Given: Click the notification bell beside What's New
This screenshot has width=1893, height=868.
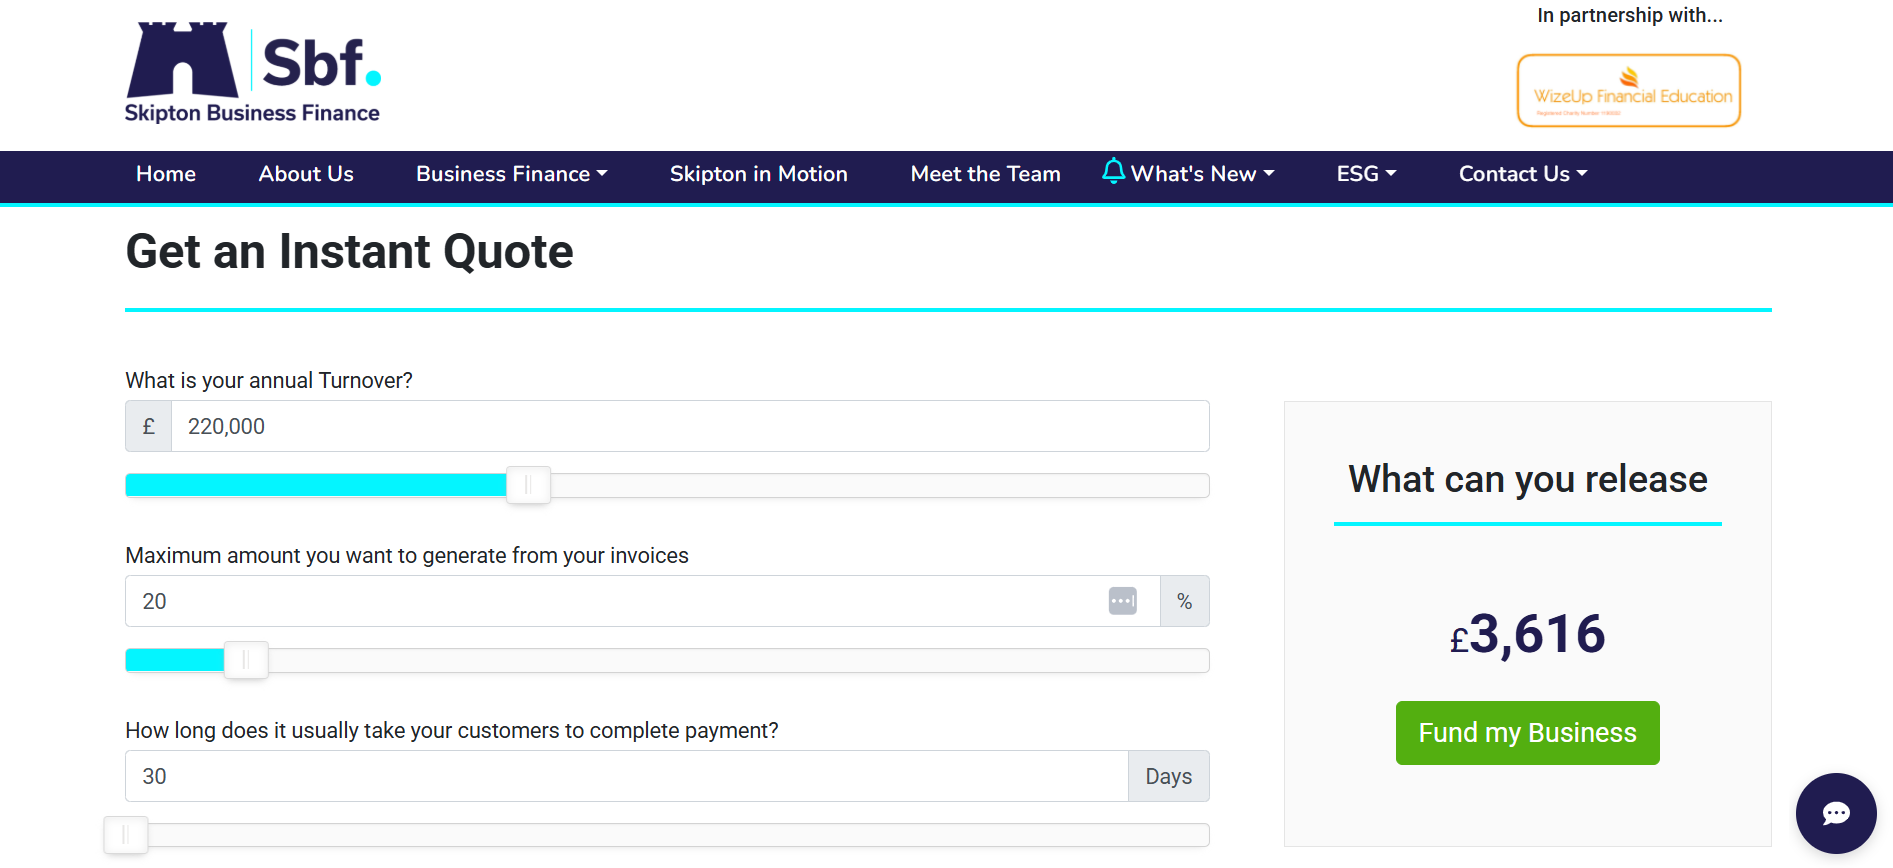Looking at the screenshot, I should 1113,171.
